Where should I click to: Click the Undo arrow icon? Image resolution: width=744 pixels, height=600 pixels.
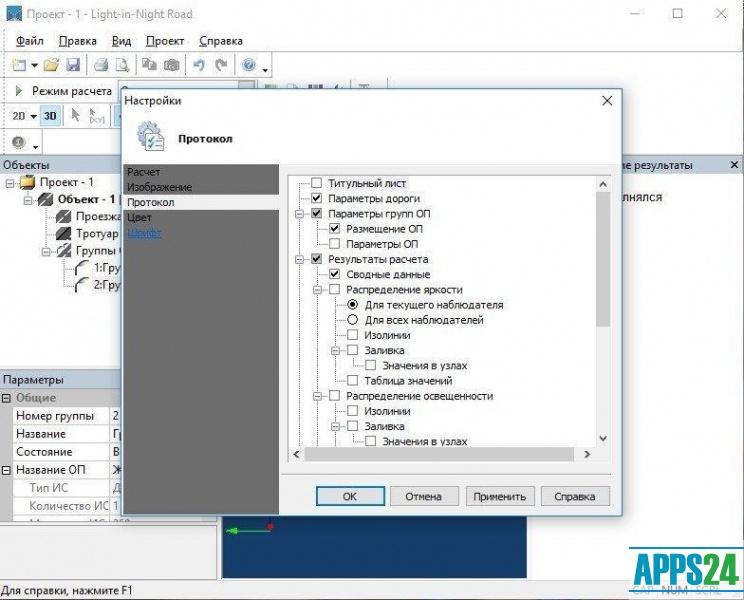pyautogui.click(x=198, y=65)
